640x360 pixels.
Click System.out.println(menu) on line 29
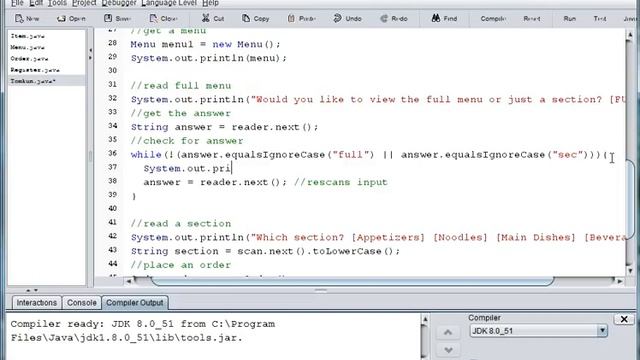[209, 58]
